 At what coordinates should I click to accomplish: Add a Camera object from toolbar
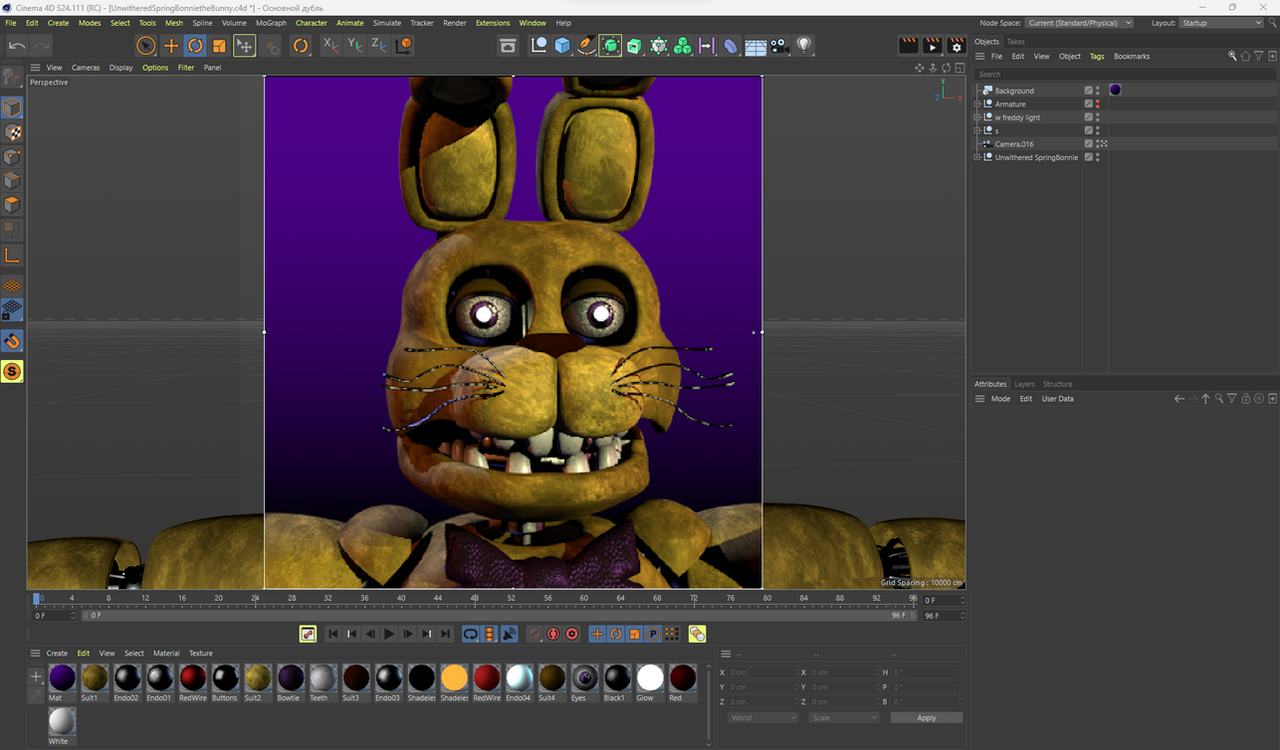[780, 45]
